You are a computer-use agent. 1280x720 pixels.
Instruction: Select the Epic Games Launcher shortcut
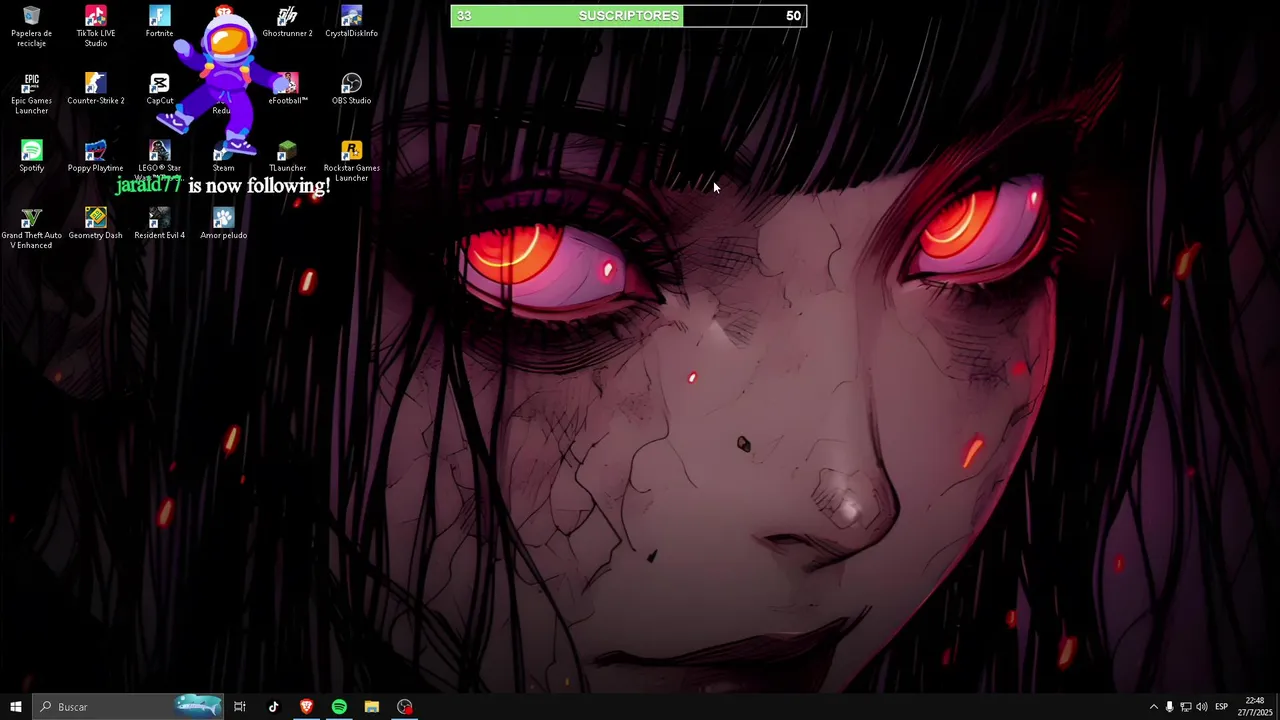(31, 93)
